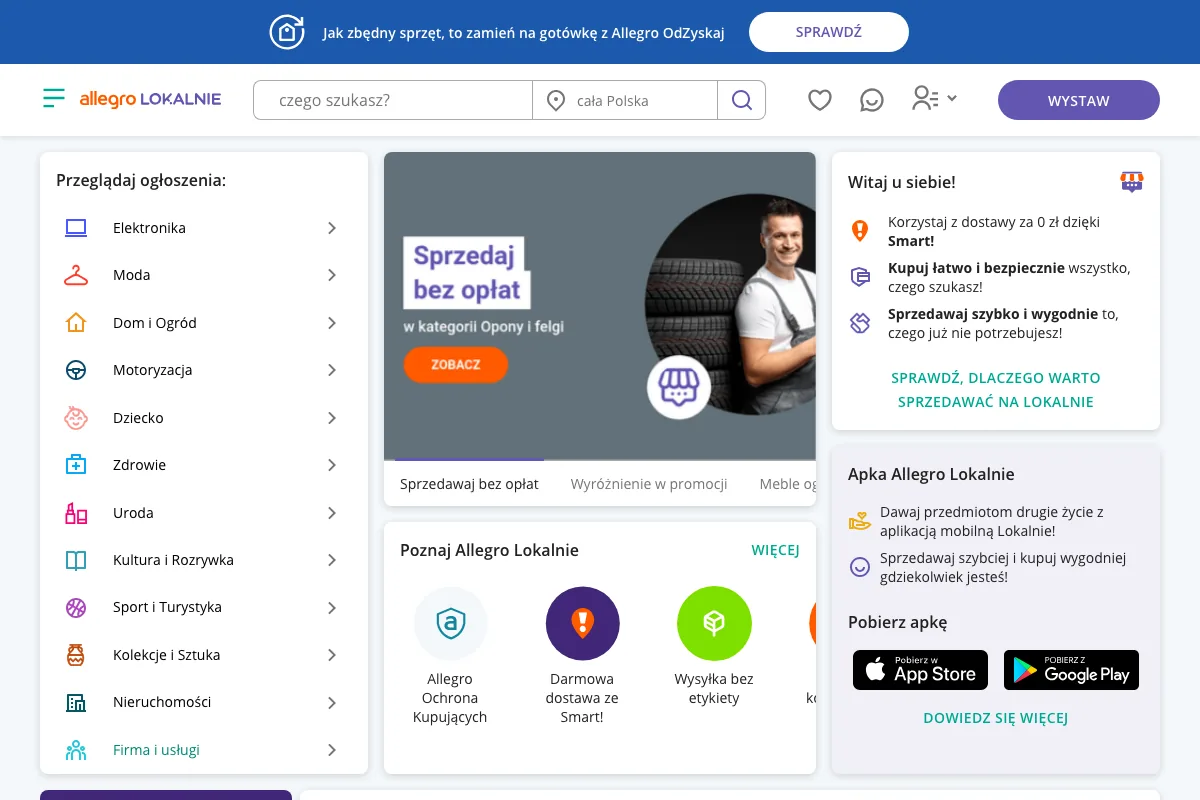
Task: Focus the czego szukasz search field
Action: tap(393, 100)
